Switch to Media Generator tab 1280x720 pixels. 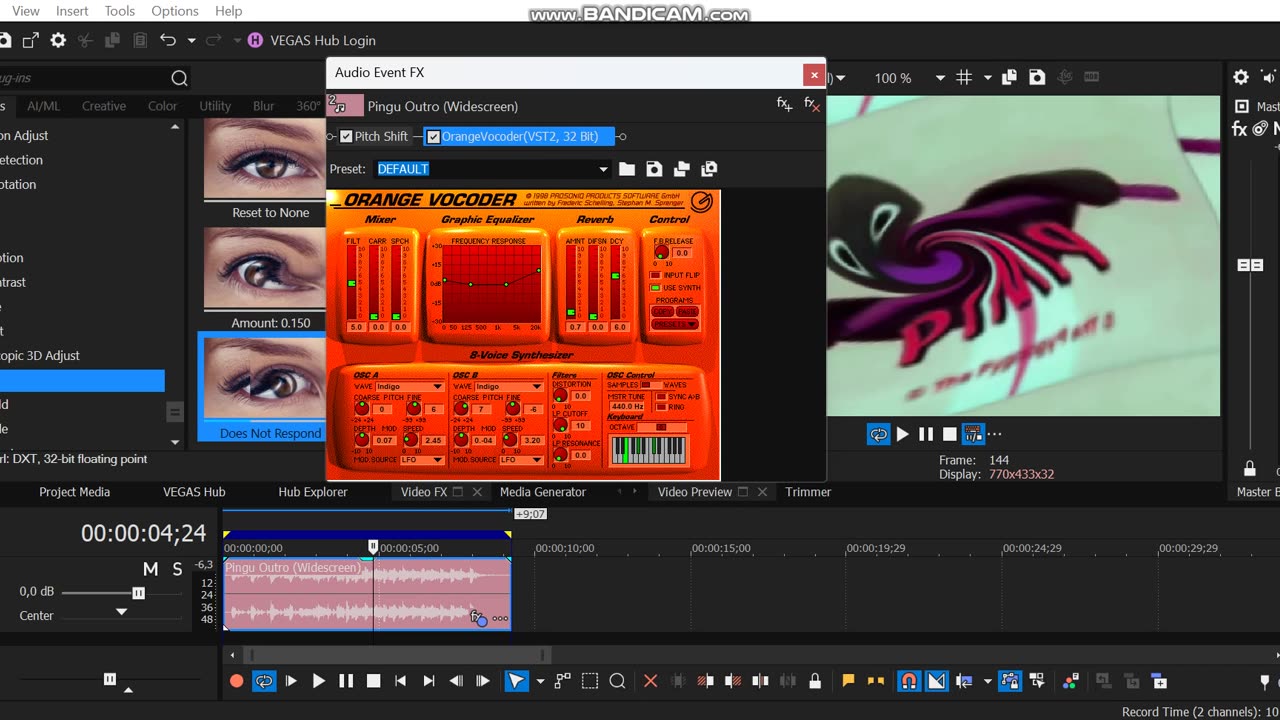tap(543, 492)
